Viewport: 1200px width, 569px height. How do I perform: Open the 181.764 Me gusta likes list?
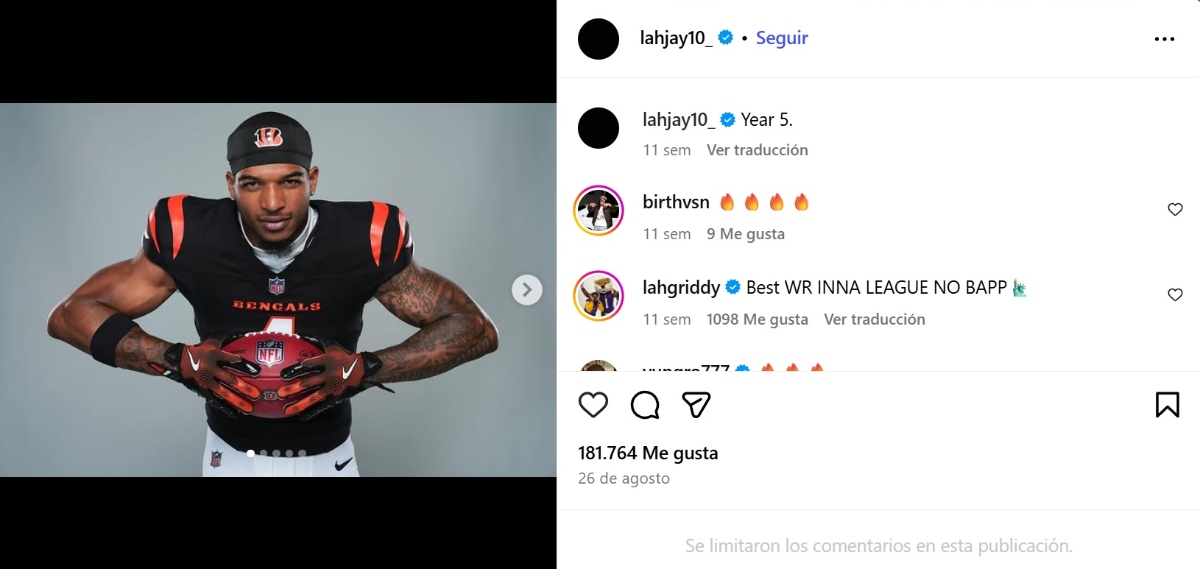[x=648, y=453]
